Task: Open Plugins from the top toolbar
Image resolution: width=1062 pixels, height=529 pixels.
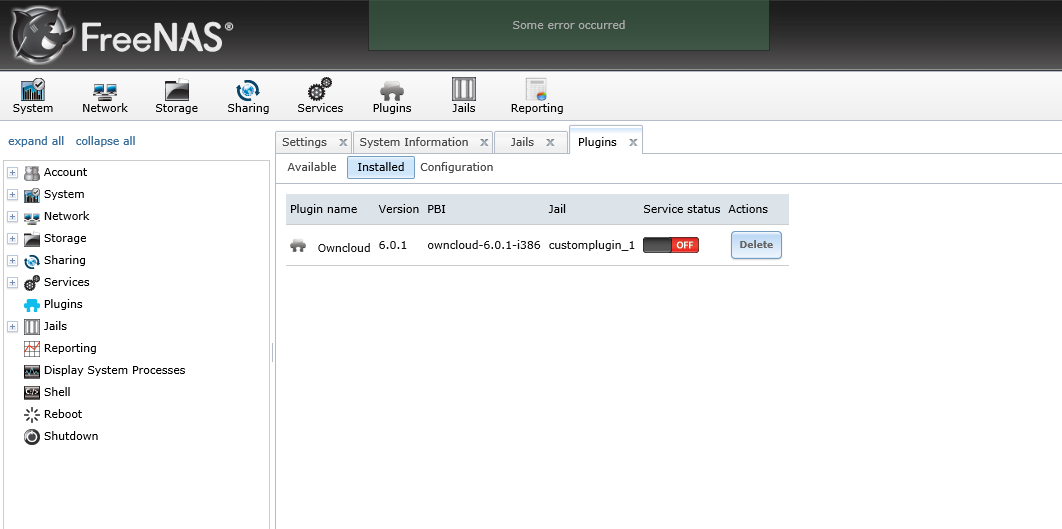Action: (391, 96)
